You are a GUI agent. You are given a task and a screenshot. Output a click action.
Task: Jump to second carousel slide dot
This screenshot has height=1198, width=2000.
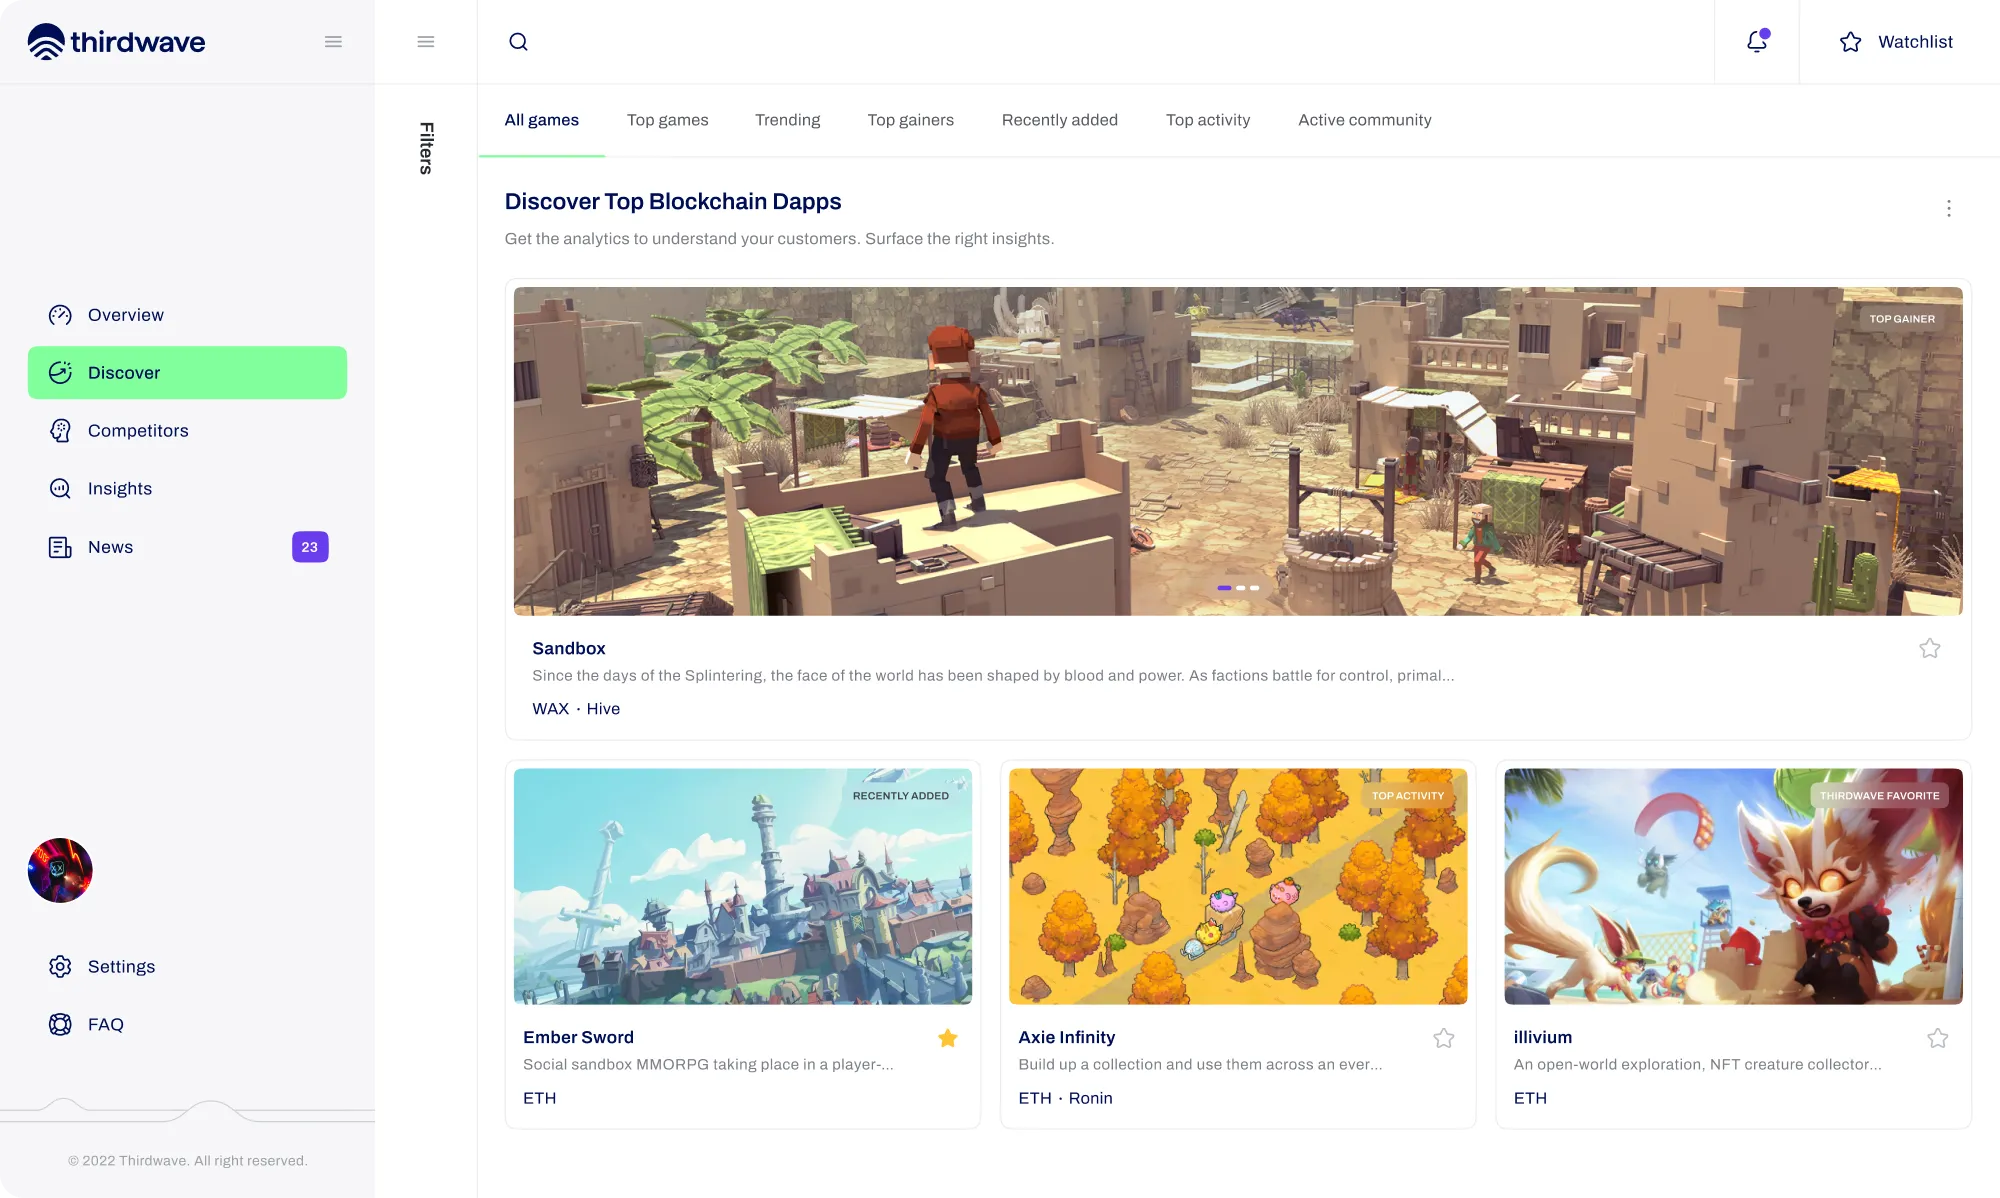[1241, 588]
